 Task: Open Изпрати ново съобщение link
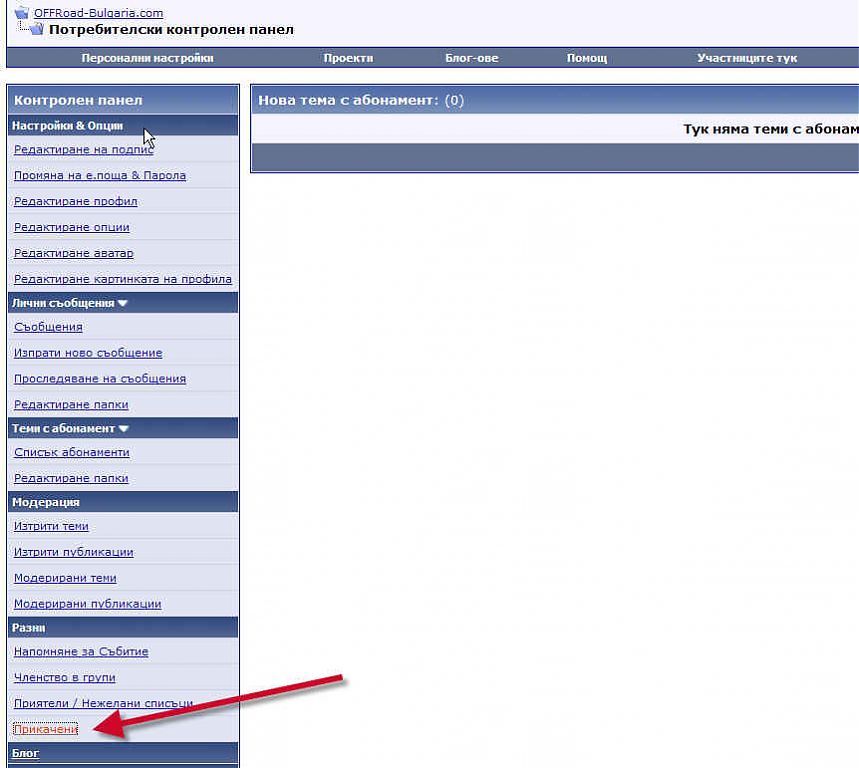tap(88, 353)
